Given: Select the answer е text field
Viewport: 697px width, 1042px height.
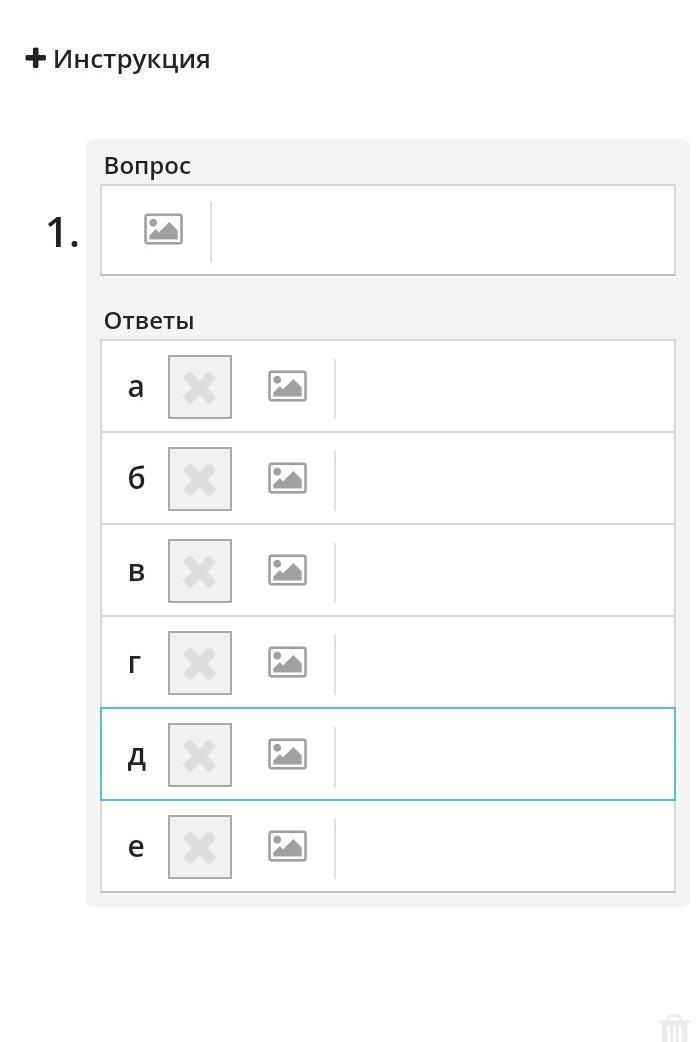Looking at the screenshot, I should (503, 846).
